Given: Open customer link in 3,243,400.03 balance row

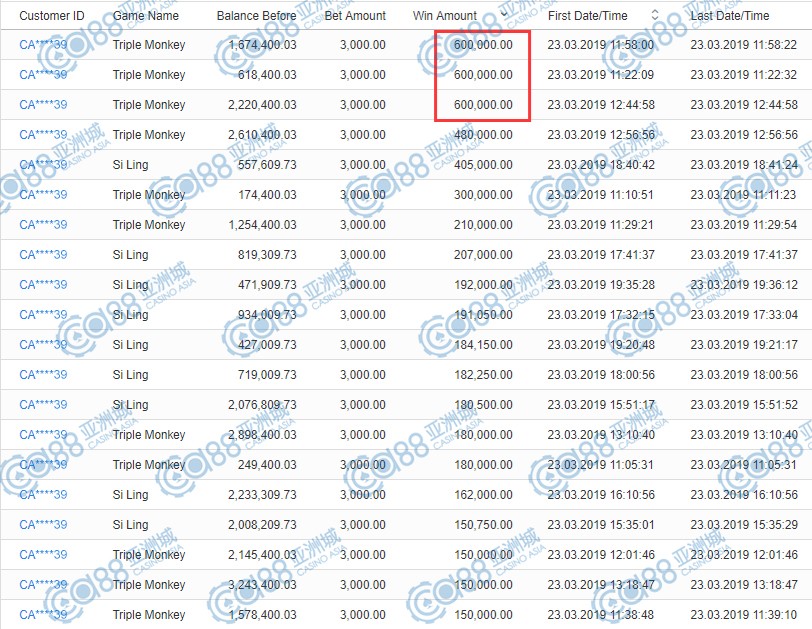Looking at the screenshot, I should coord(43,585).
